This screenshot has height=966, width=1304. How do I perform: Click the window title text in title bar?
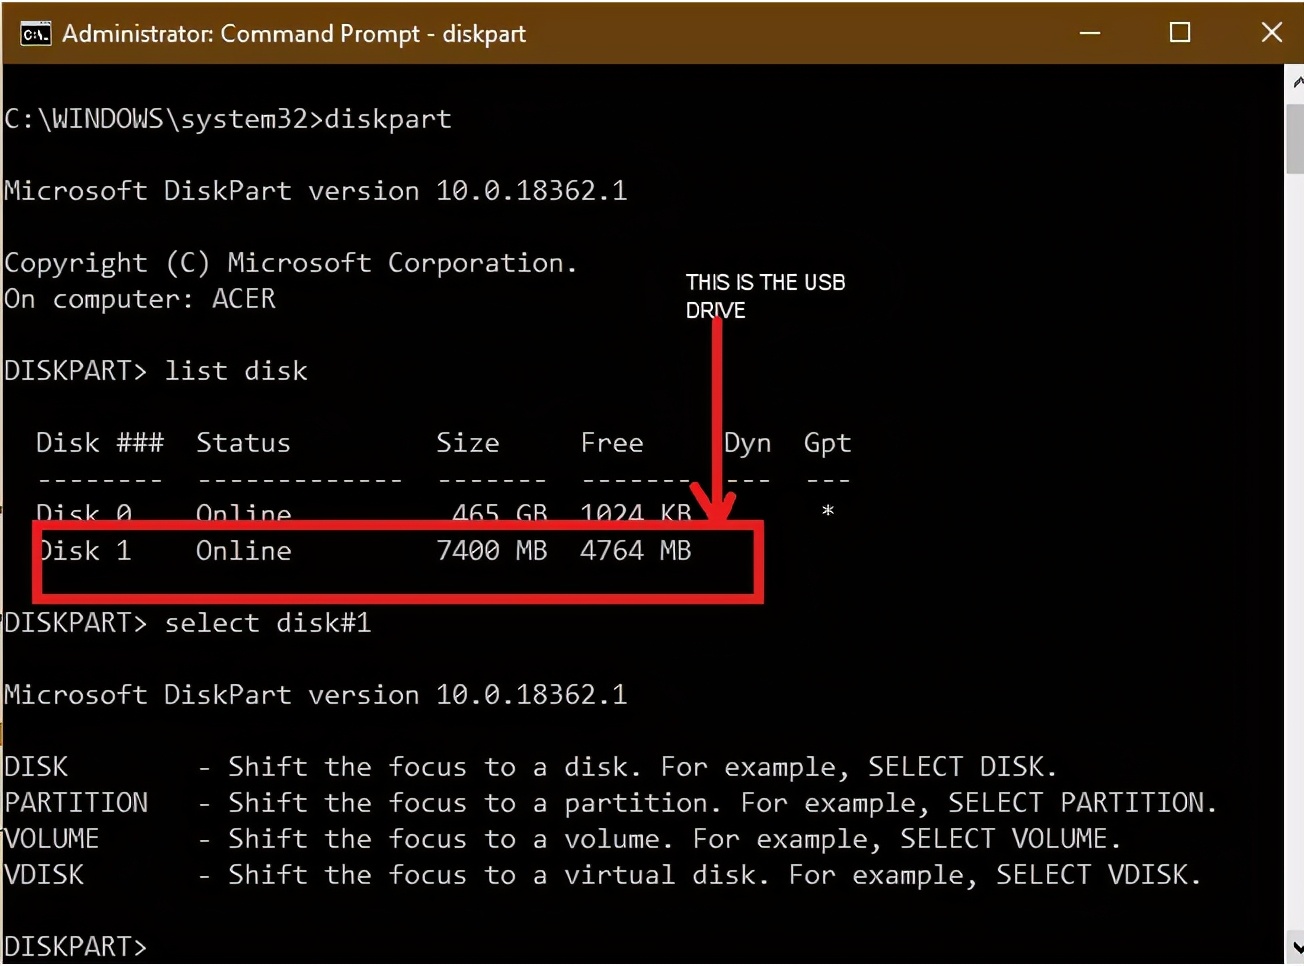point(294,34)
